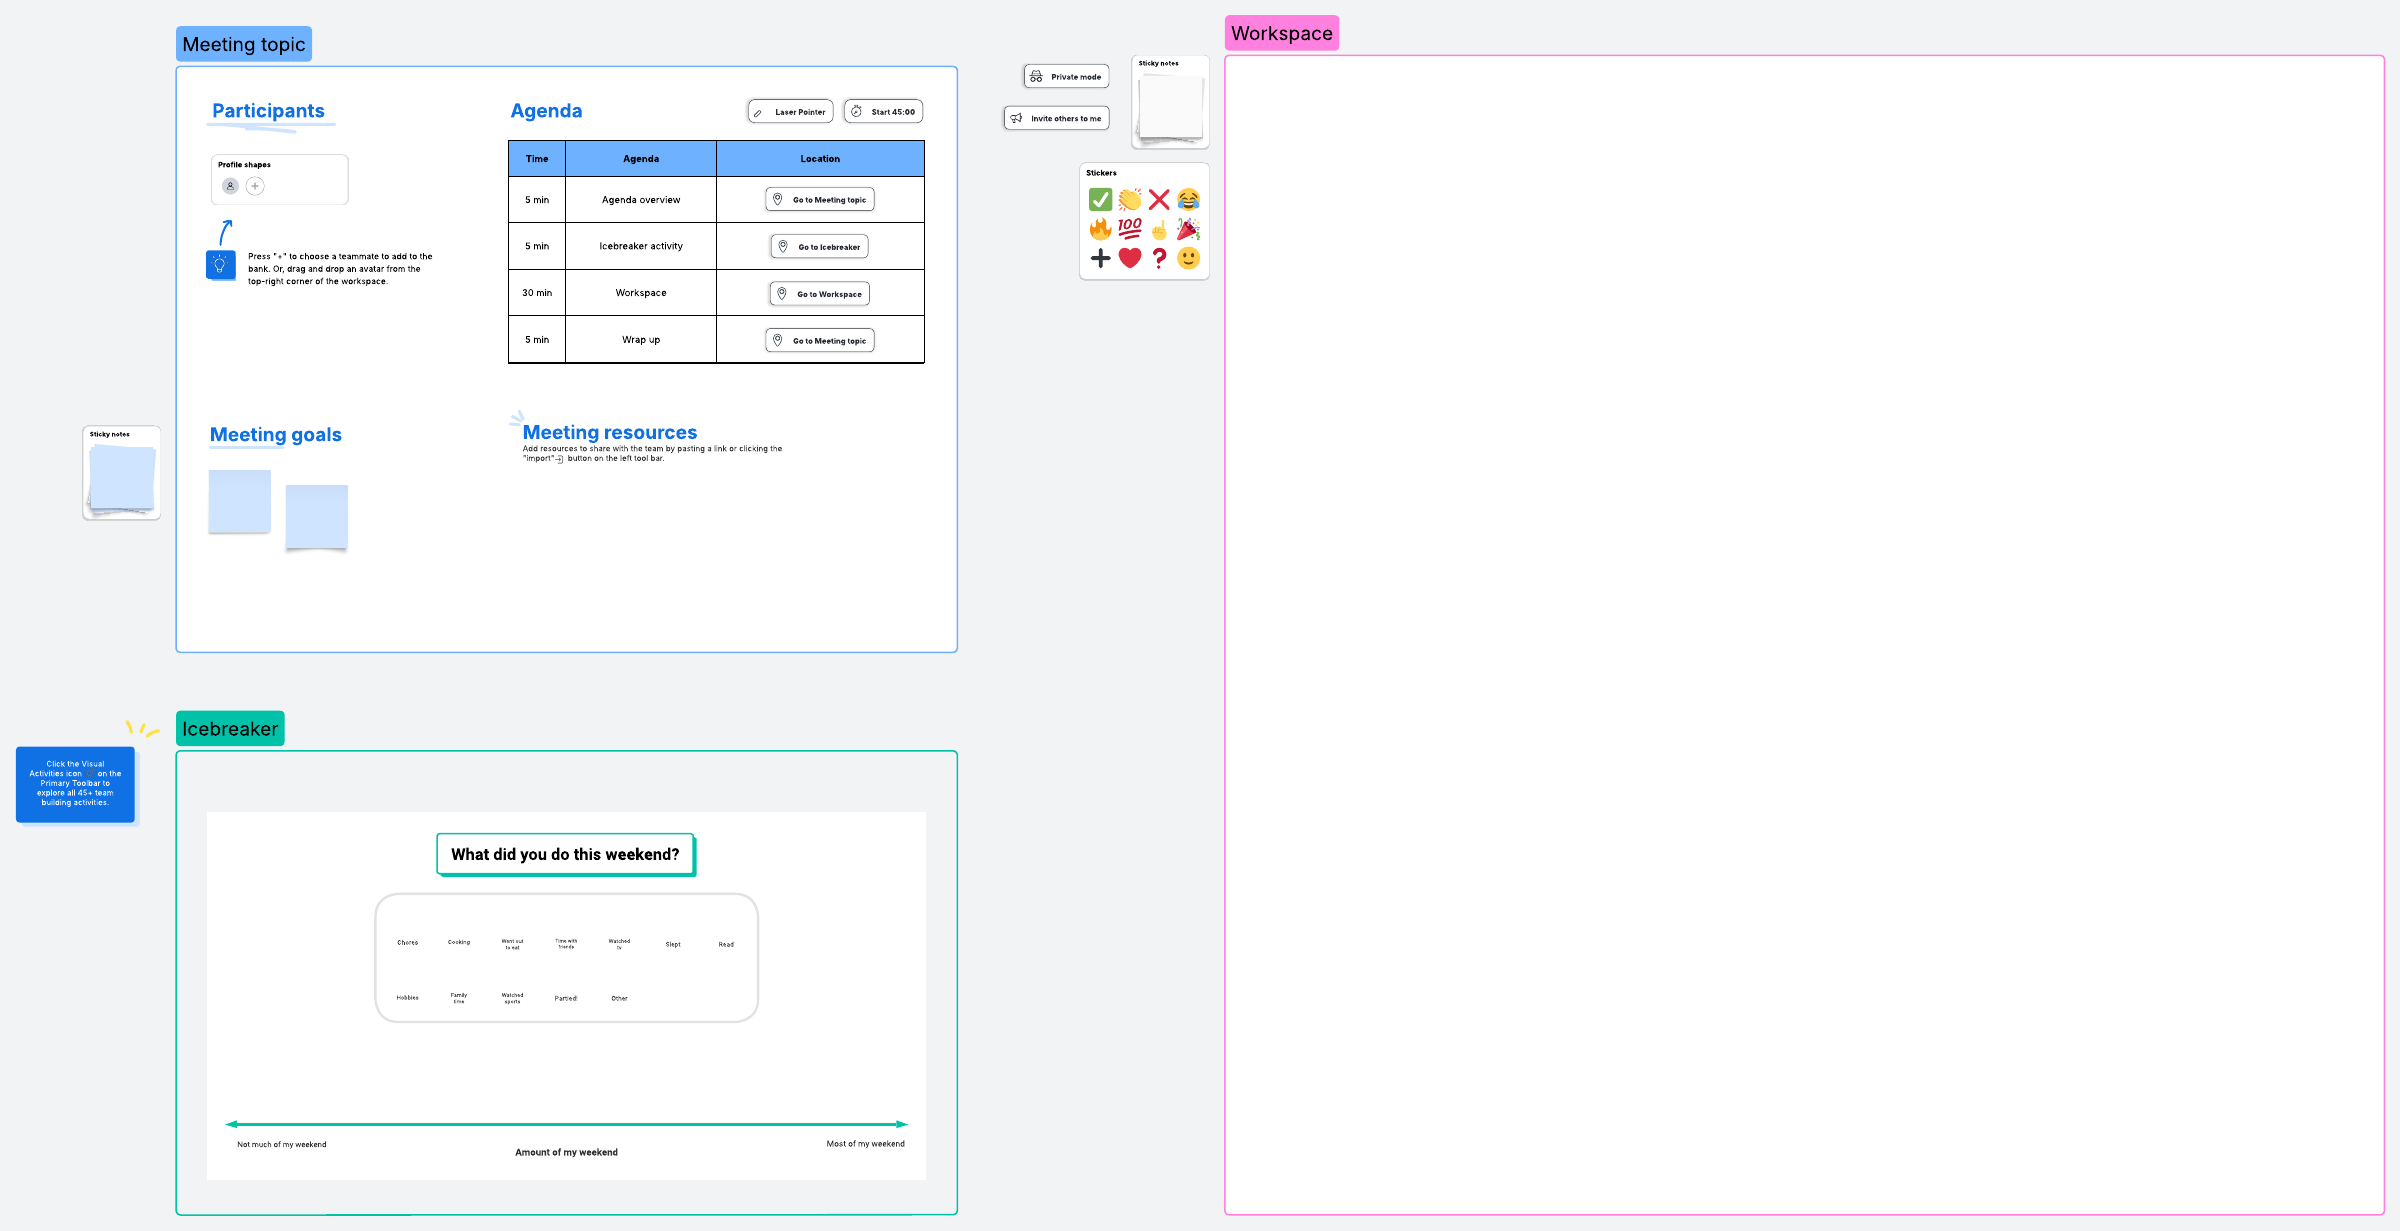
Task: Click the plus icon in Profile shapes
Action: (255, 186)
